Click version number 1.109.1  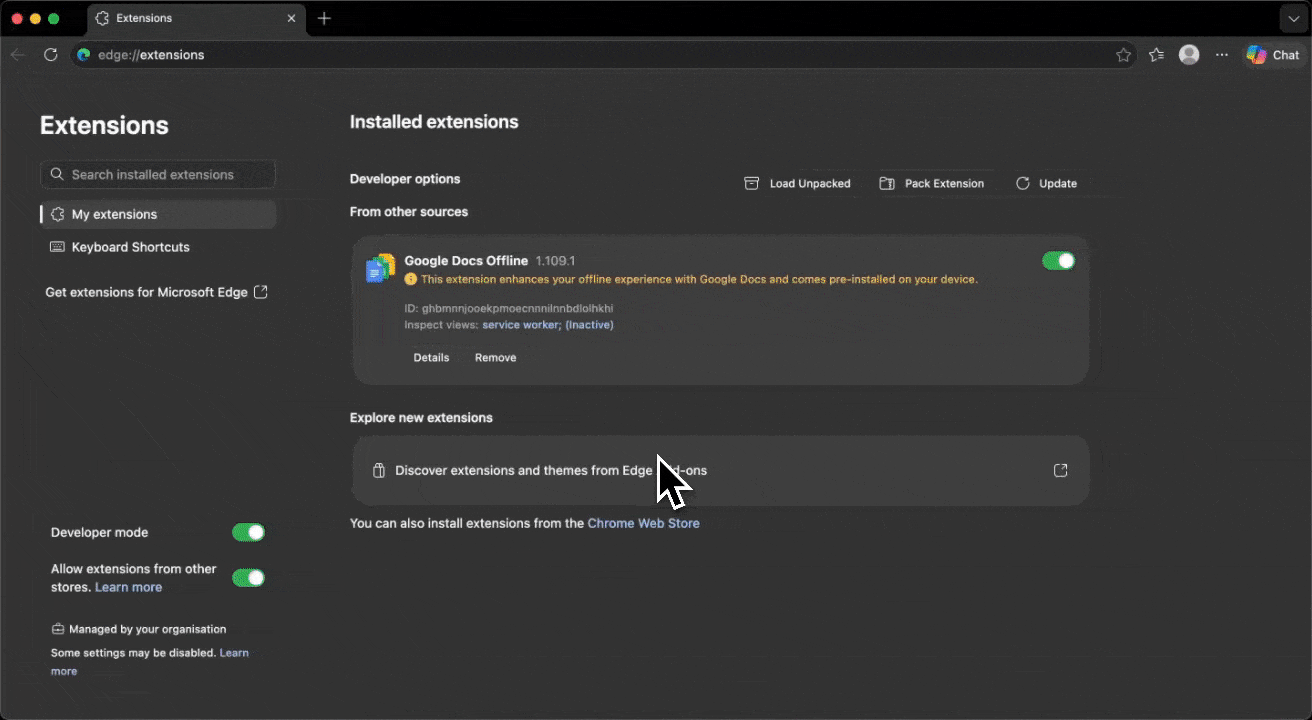[555, 261]
